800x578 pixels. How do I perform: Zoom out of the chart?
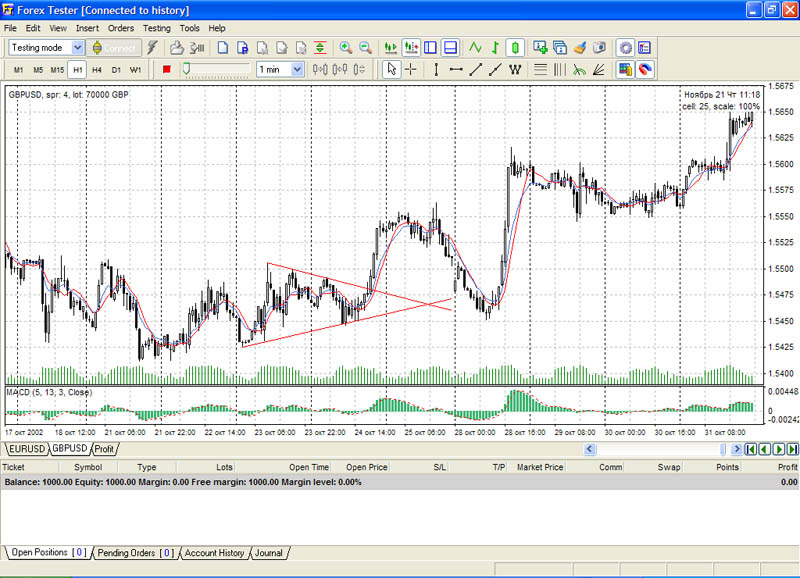[x=365, y=47]
